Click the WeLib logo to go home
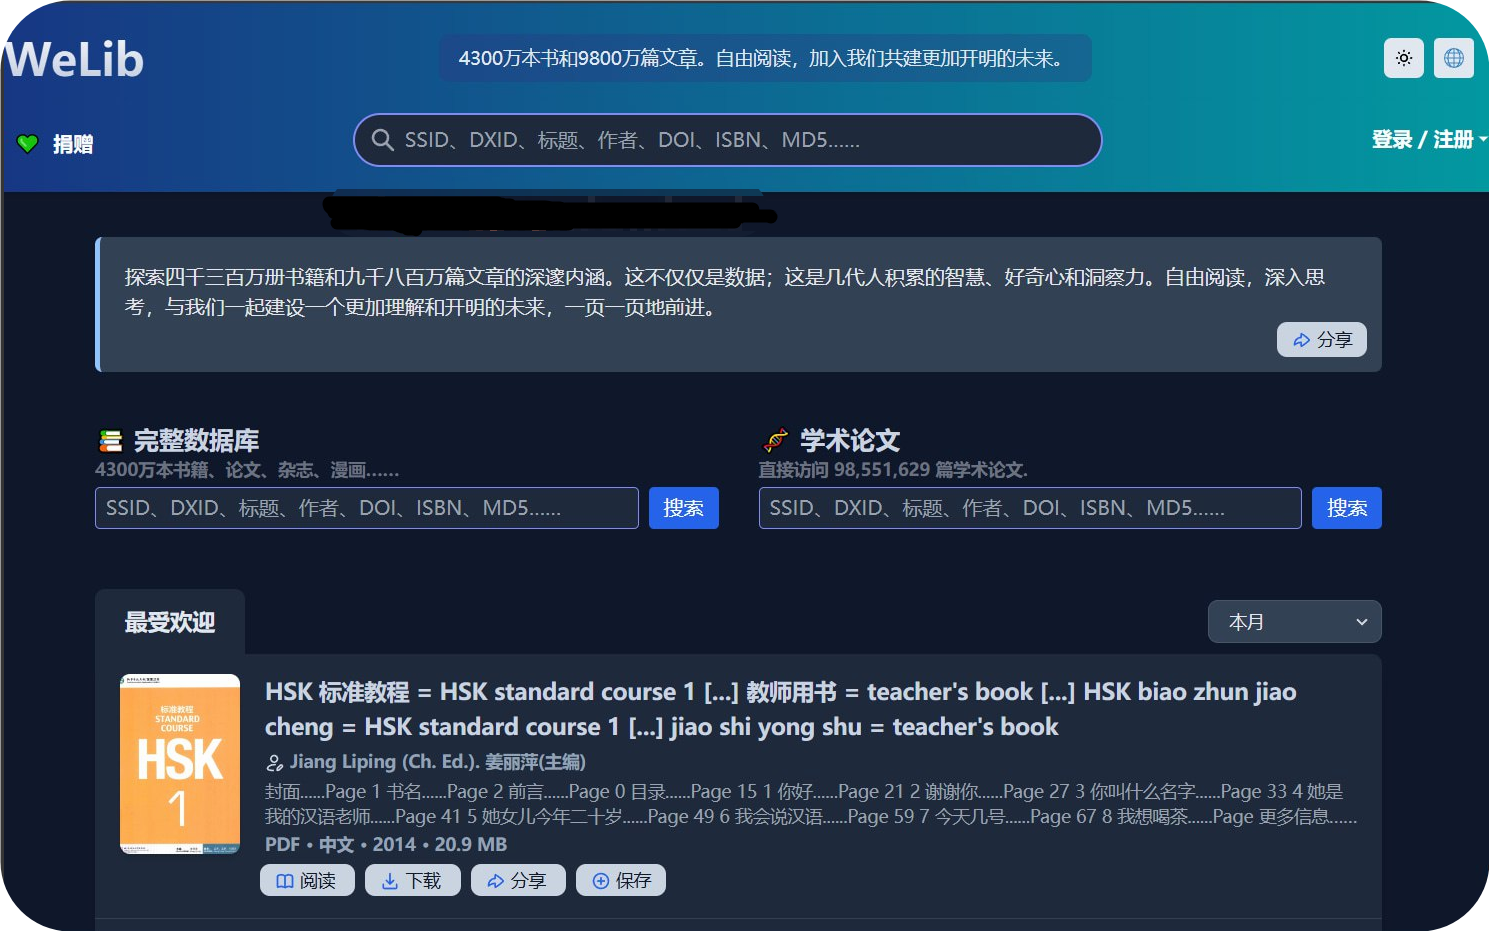The height and width of the screenshot is (931, 1489). click(74, 58)
